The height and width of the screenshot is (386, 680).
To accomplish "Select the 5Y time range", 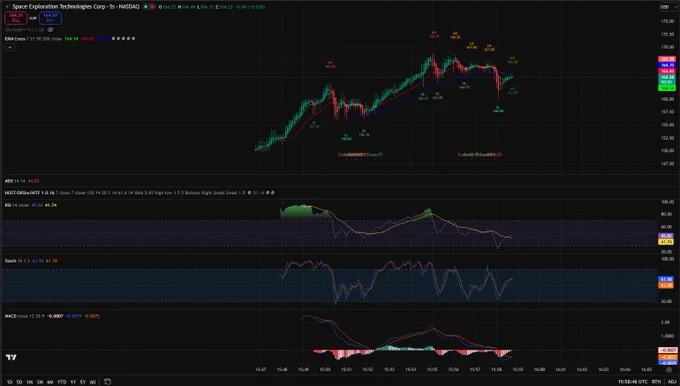I will click(x=82, y=382).
